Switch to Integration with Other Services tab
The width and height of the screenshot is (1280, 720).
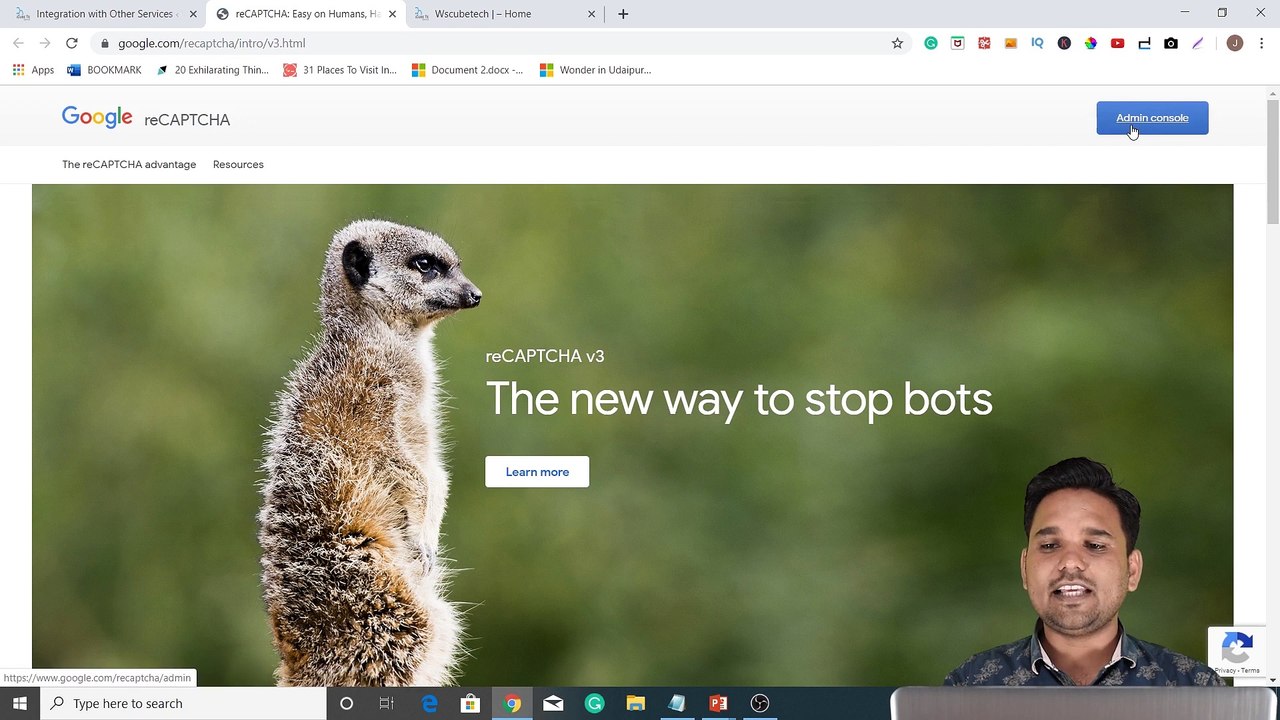(104, 14)
